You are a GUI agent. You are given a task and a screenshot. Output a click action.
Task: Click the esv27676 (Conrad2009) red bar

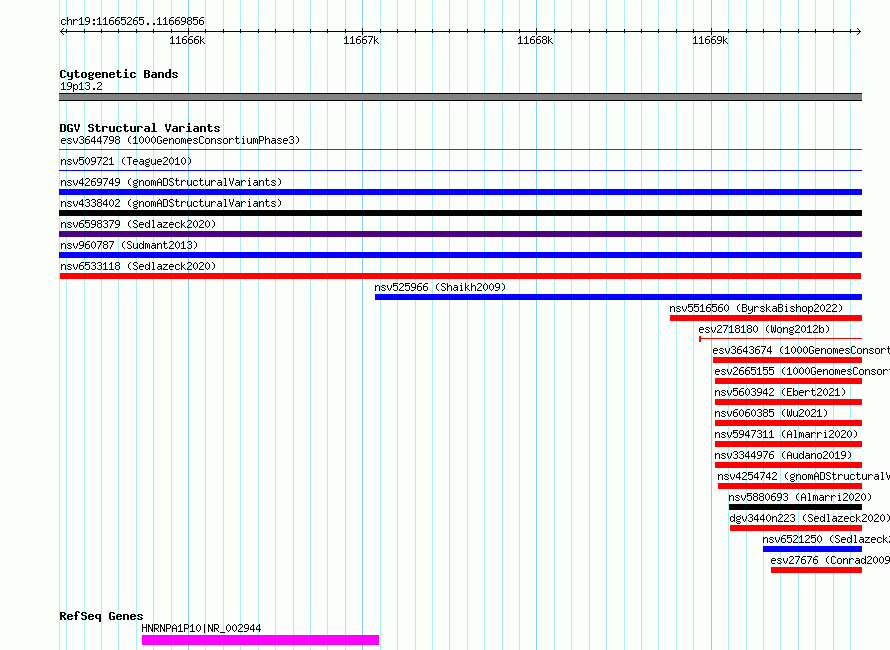[816, 570]
